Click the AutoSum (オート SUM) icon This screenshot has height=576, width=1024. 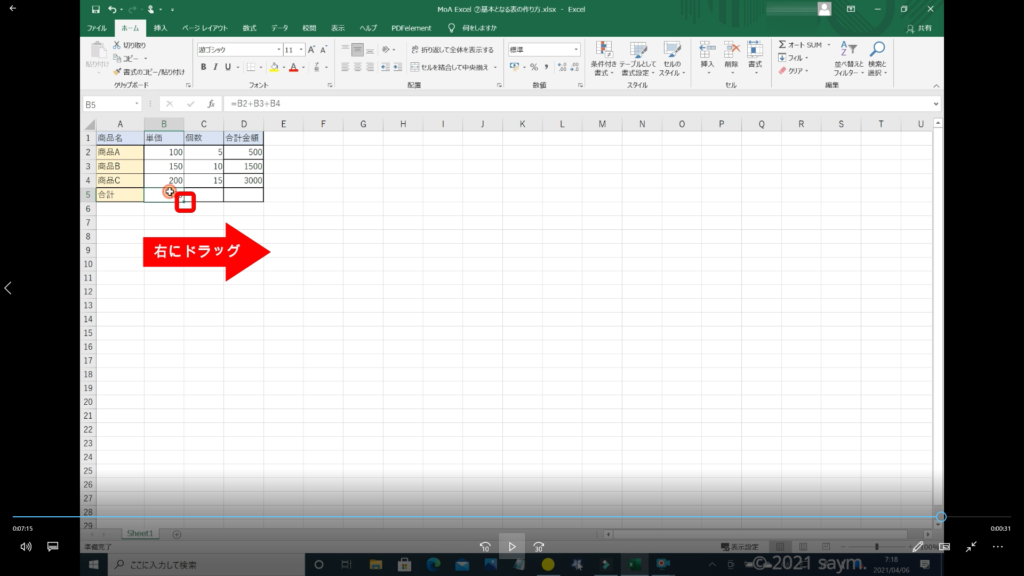(x=800, y=45)
